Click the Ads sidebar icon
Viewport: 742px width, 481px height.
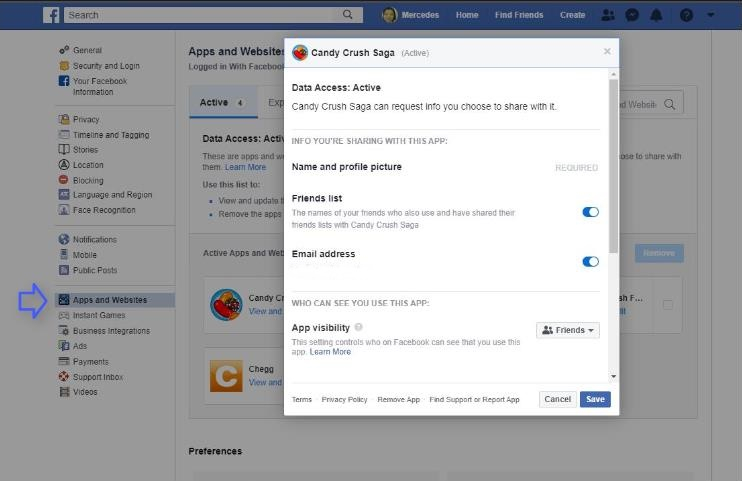pyautogui.click(x=64, y=346)
